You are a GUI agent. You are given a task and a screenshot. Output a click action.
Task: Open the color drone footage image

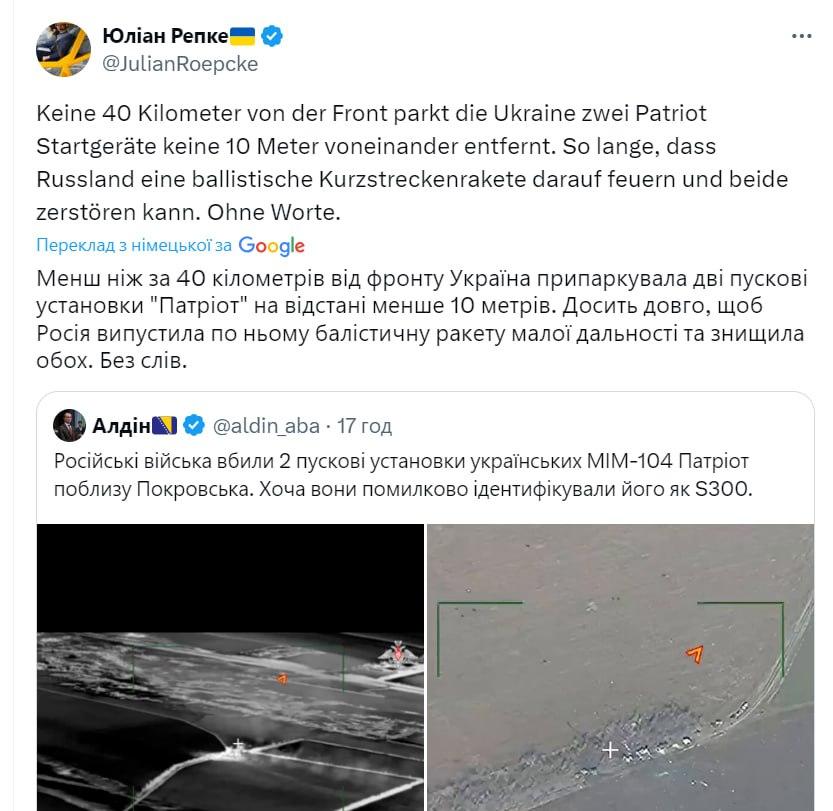pyautogui.click(x=620, y=667)
